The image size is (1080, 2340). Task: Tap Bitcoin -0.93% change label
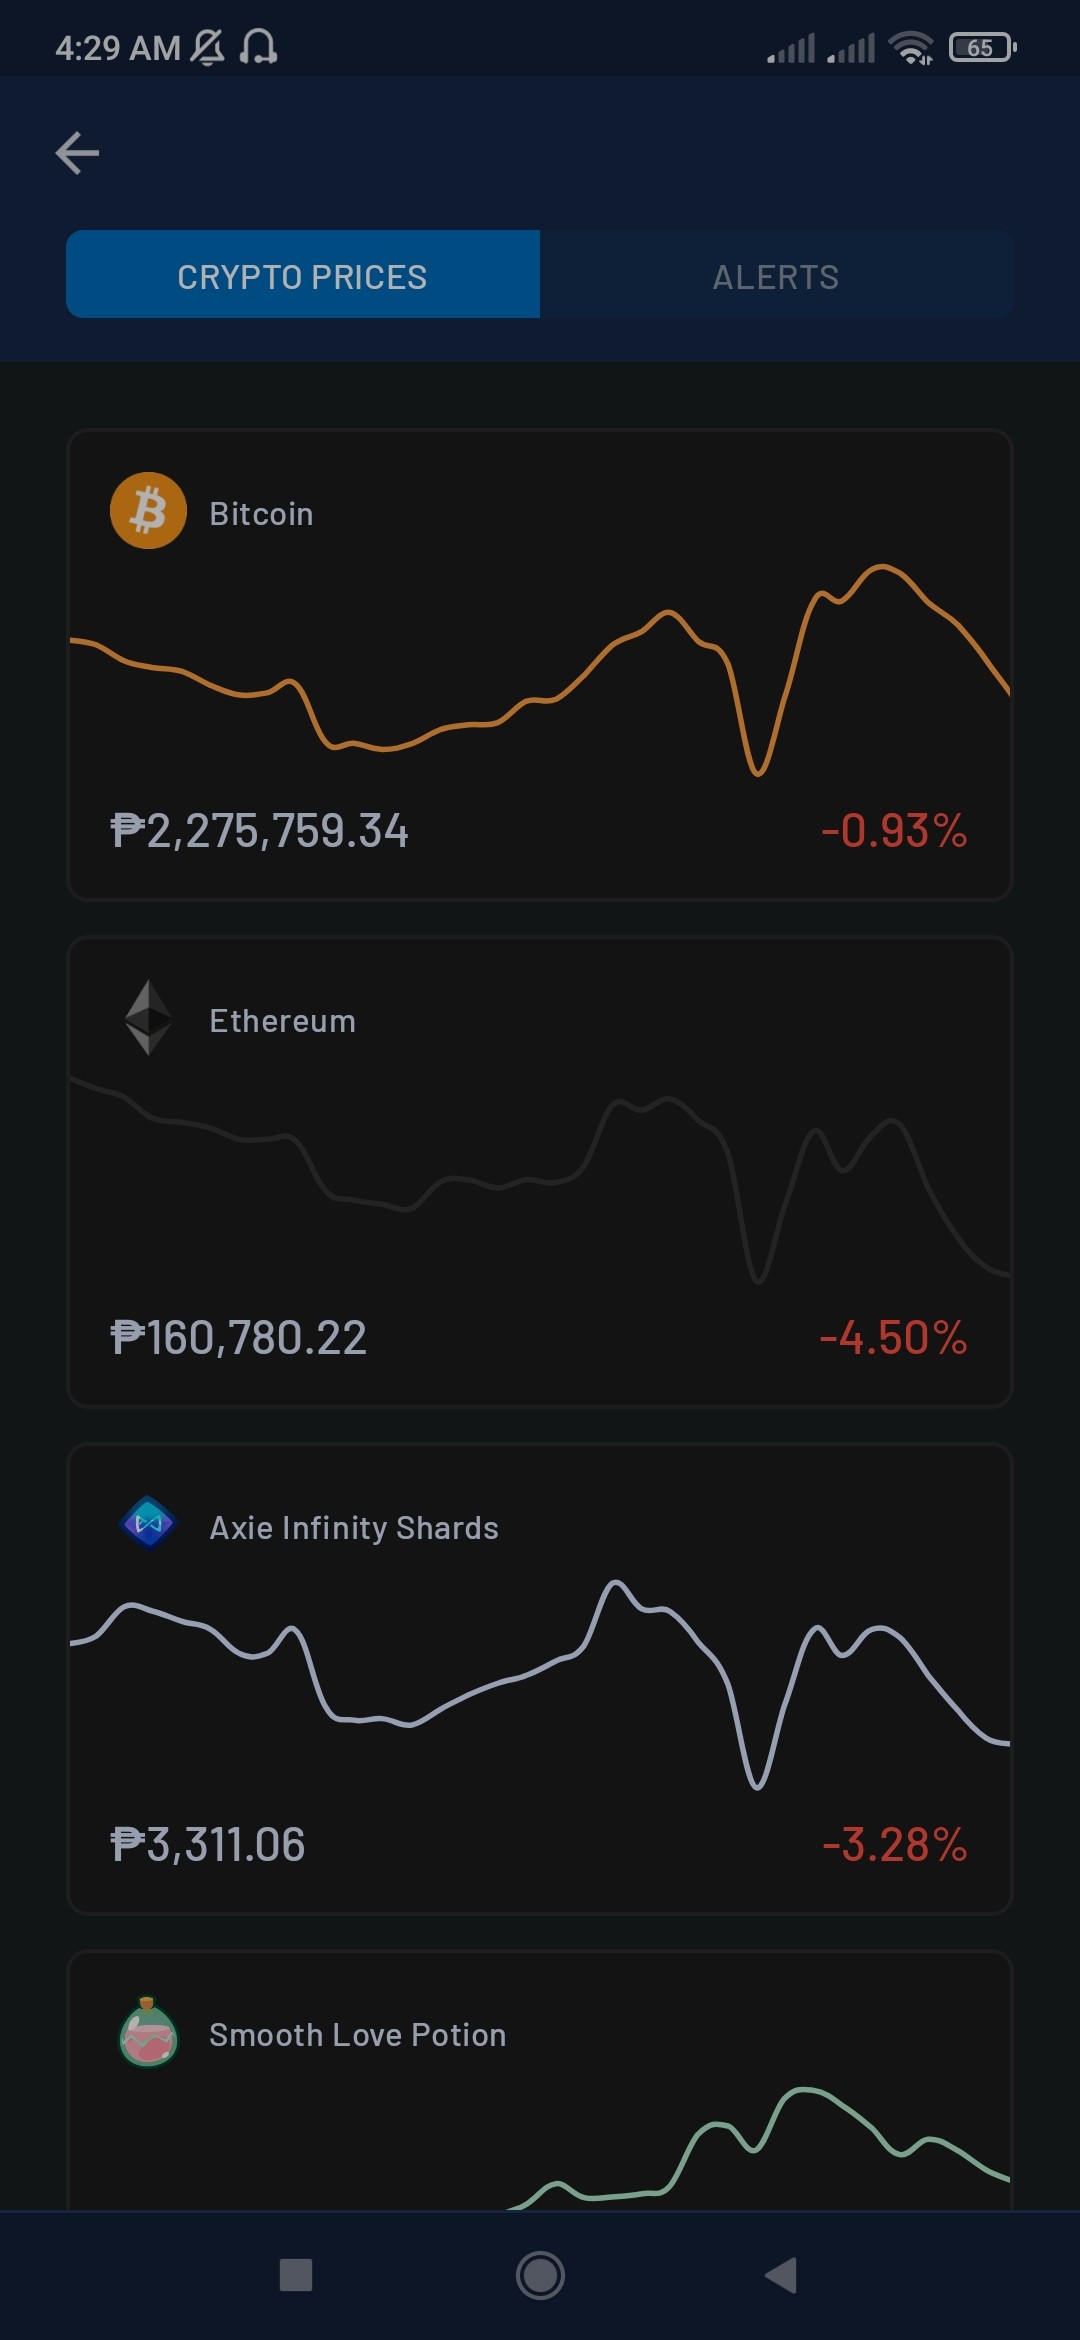click(x=894, y=831)
